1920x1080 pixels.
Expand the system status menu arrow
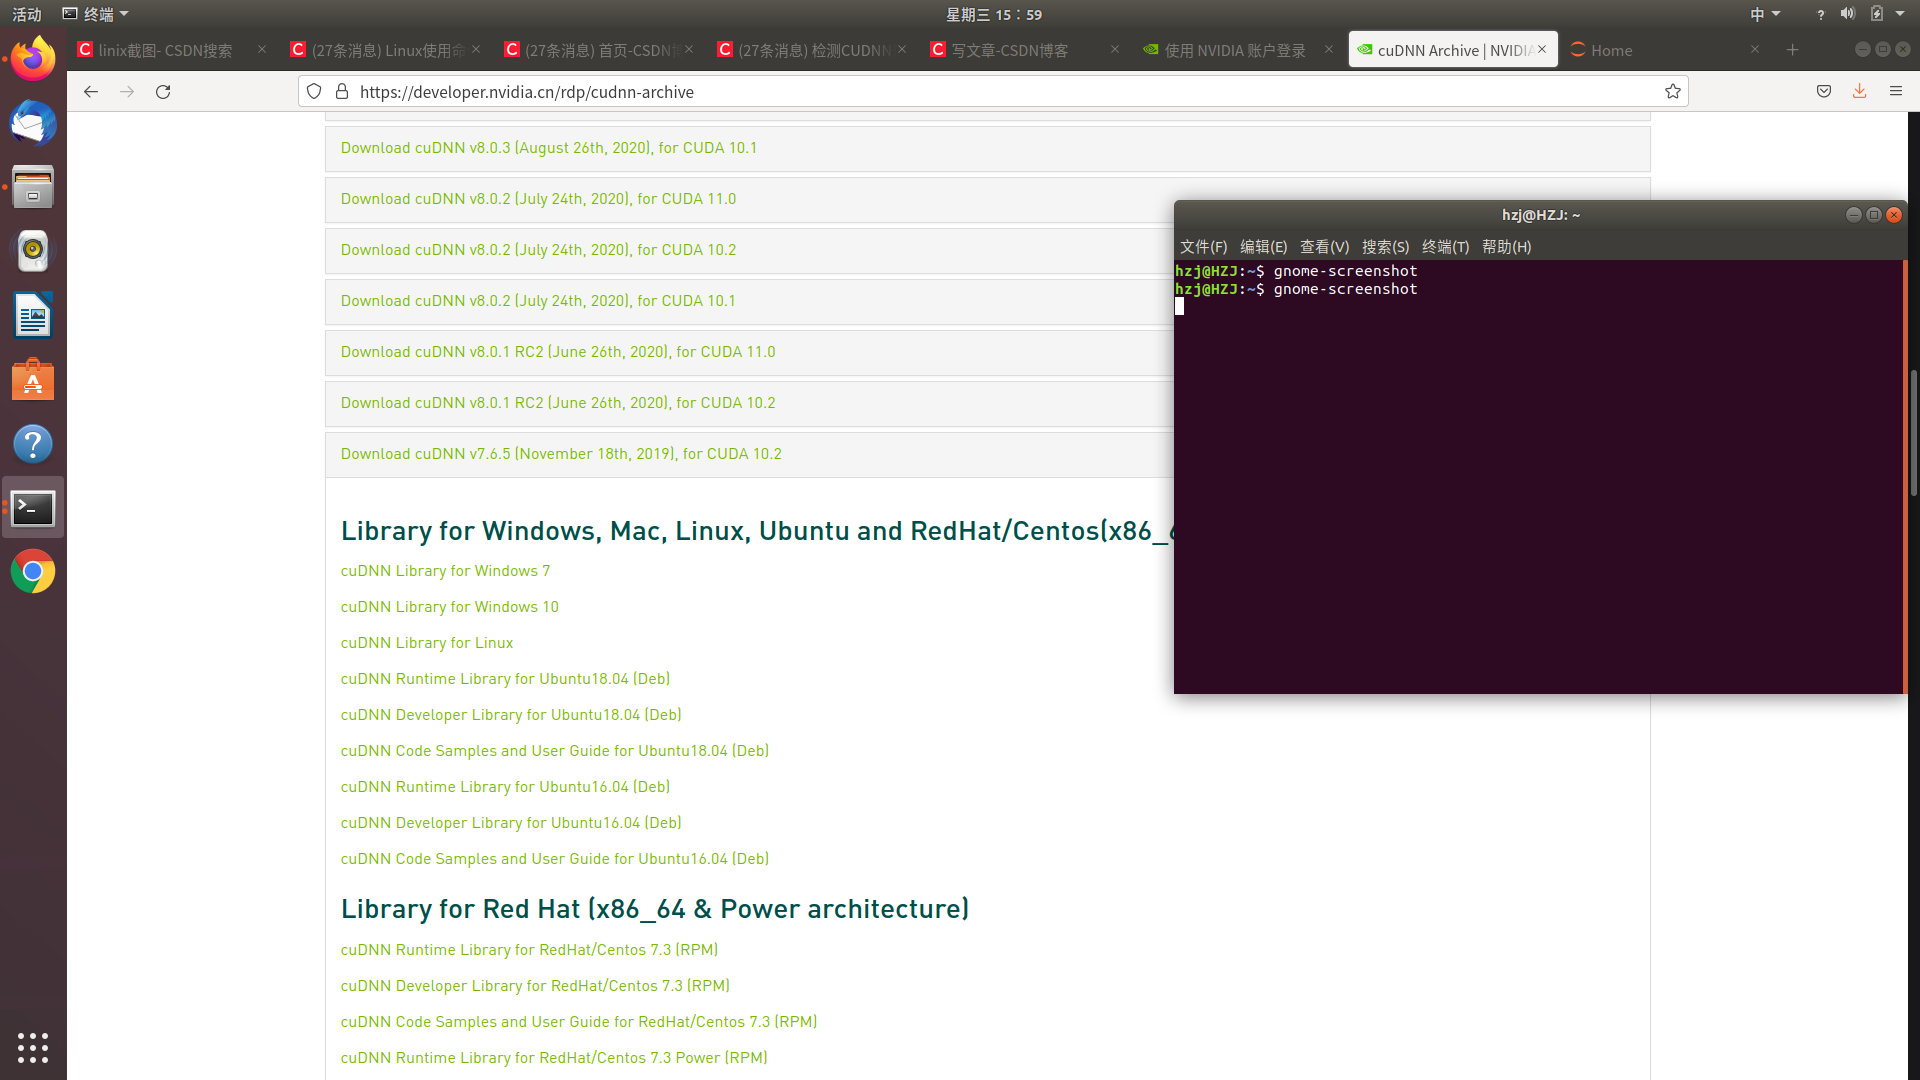[1900, 14]
